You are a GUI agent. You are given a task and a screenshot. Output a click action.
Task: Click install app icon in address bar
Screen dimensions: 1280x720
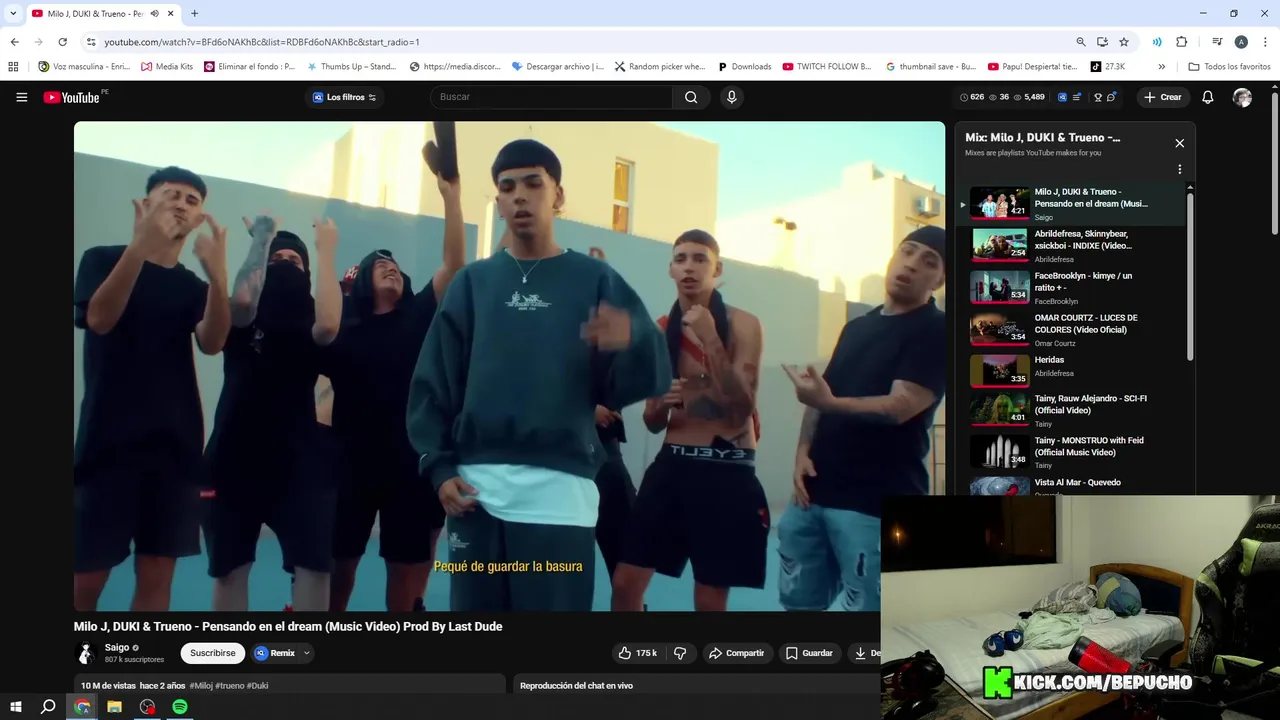point(1102,42)
